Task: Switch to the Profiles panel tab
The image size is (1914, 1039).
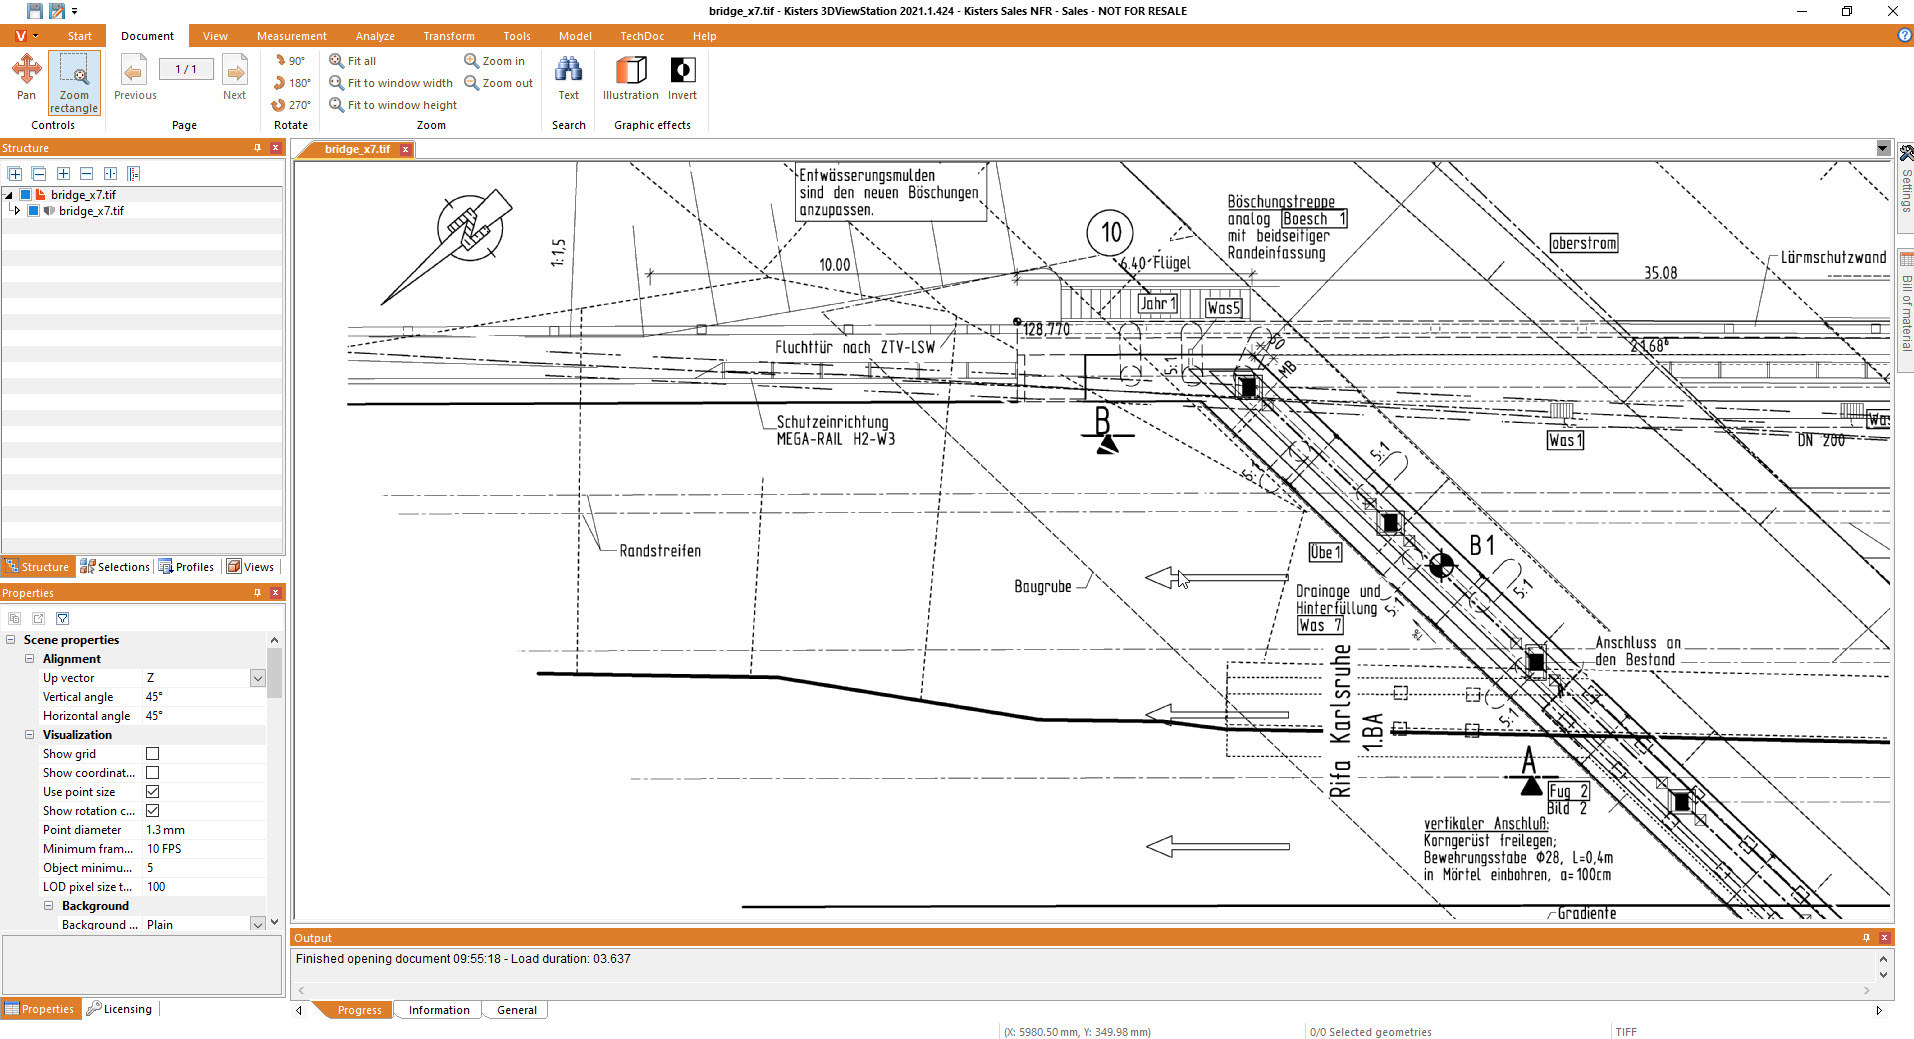Action: [187, 567]
